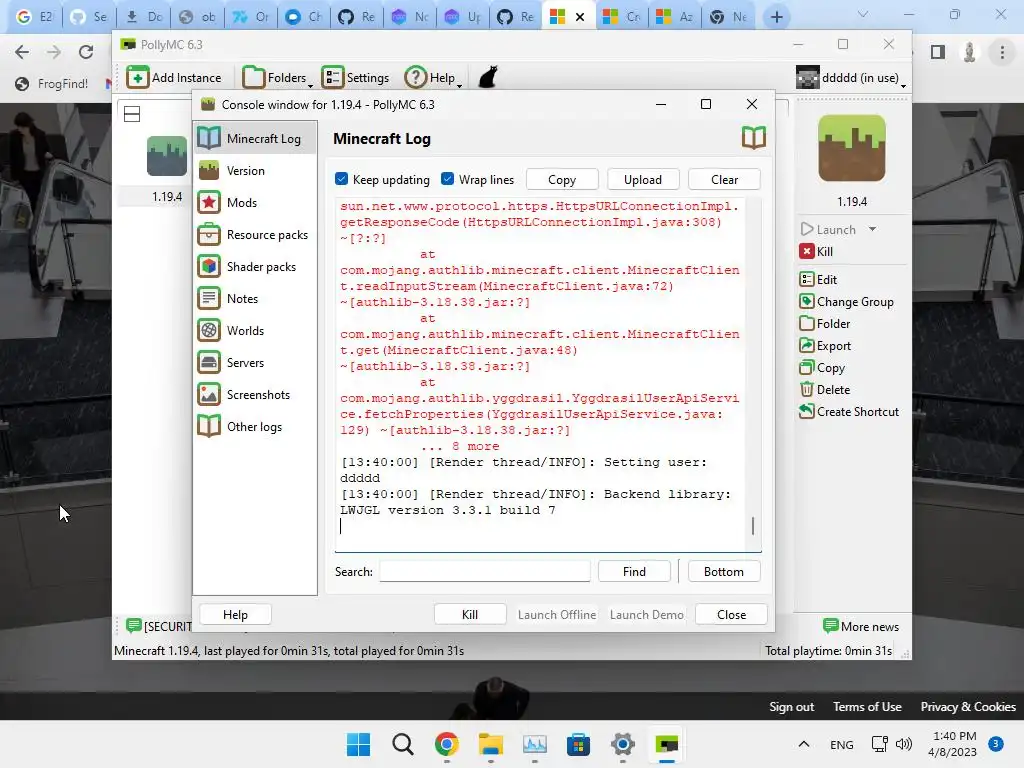Expand the Launch dropdown arrow
1024x768 pixels.
pyautogui.click(x=872, y=229)
